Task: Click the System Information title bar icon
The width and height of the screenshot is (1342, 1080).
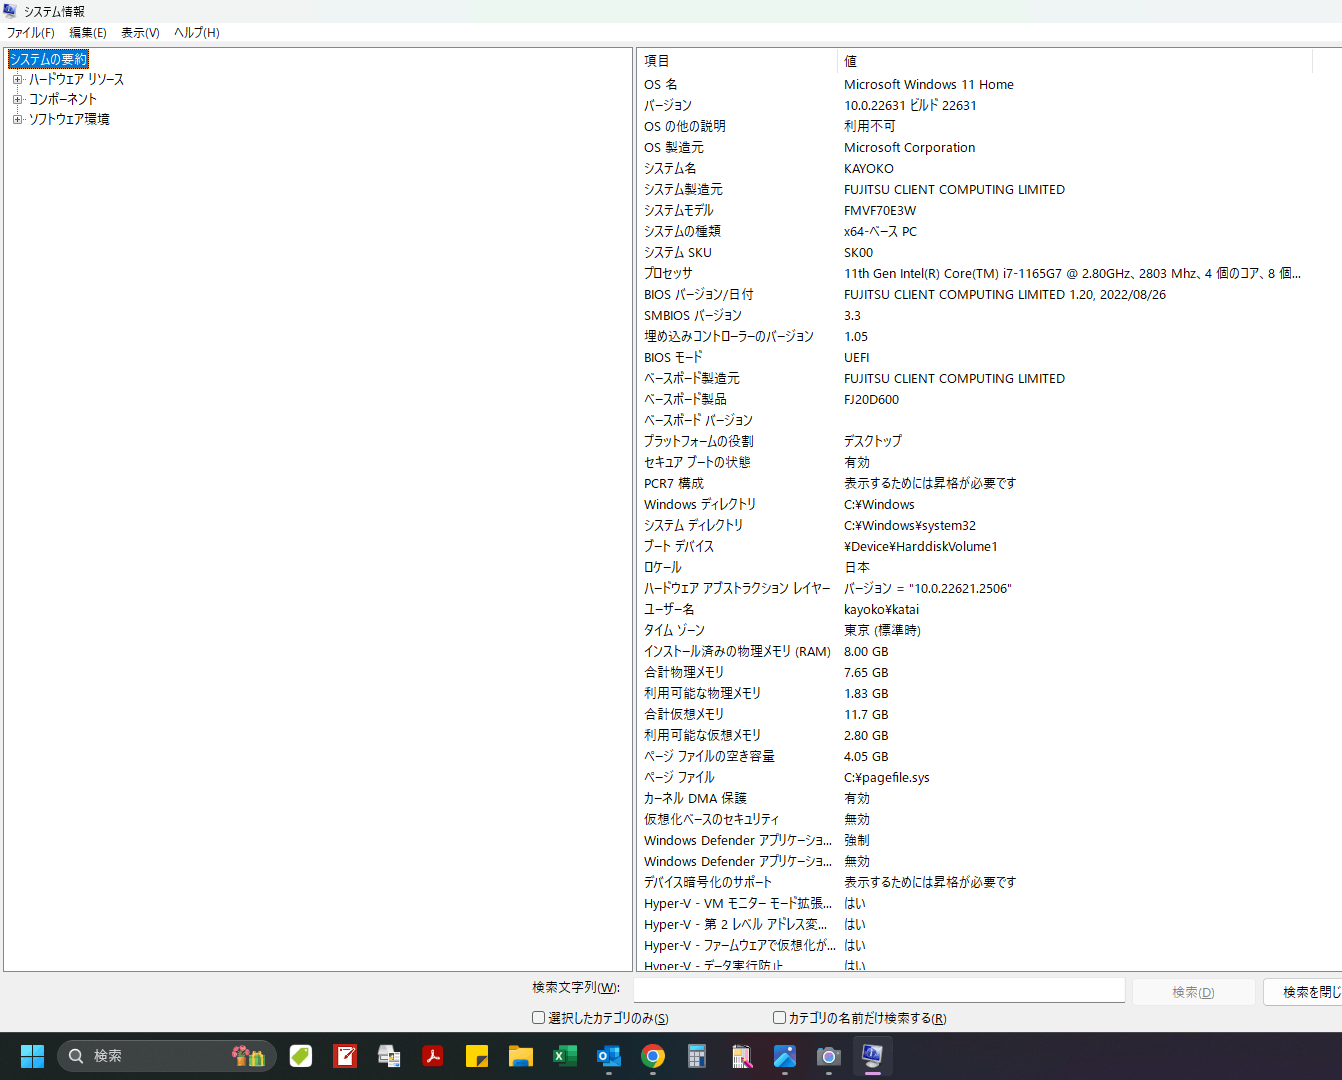Action: pyautogui.click(x=10, y=11)
